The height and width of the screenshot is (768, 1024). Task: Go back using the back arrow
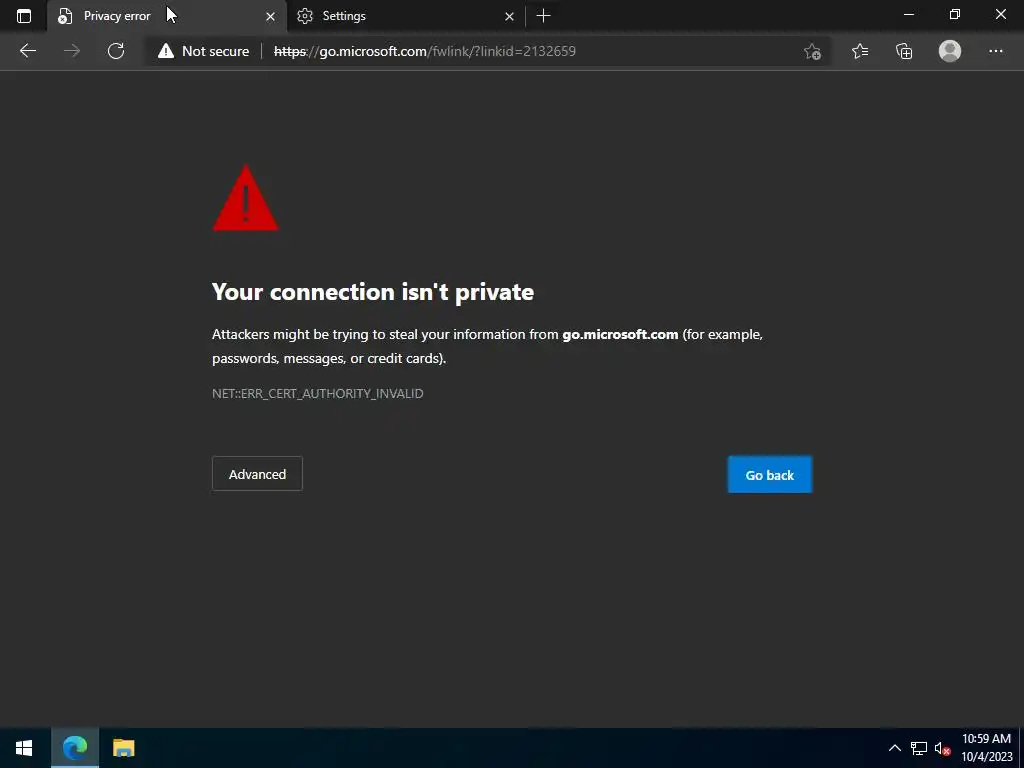27,51
